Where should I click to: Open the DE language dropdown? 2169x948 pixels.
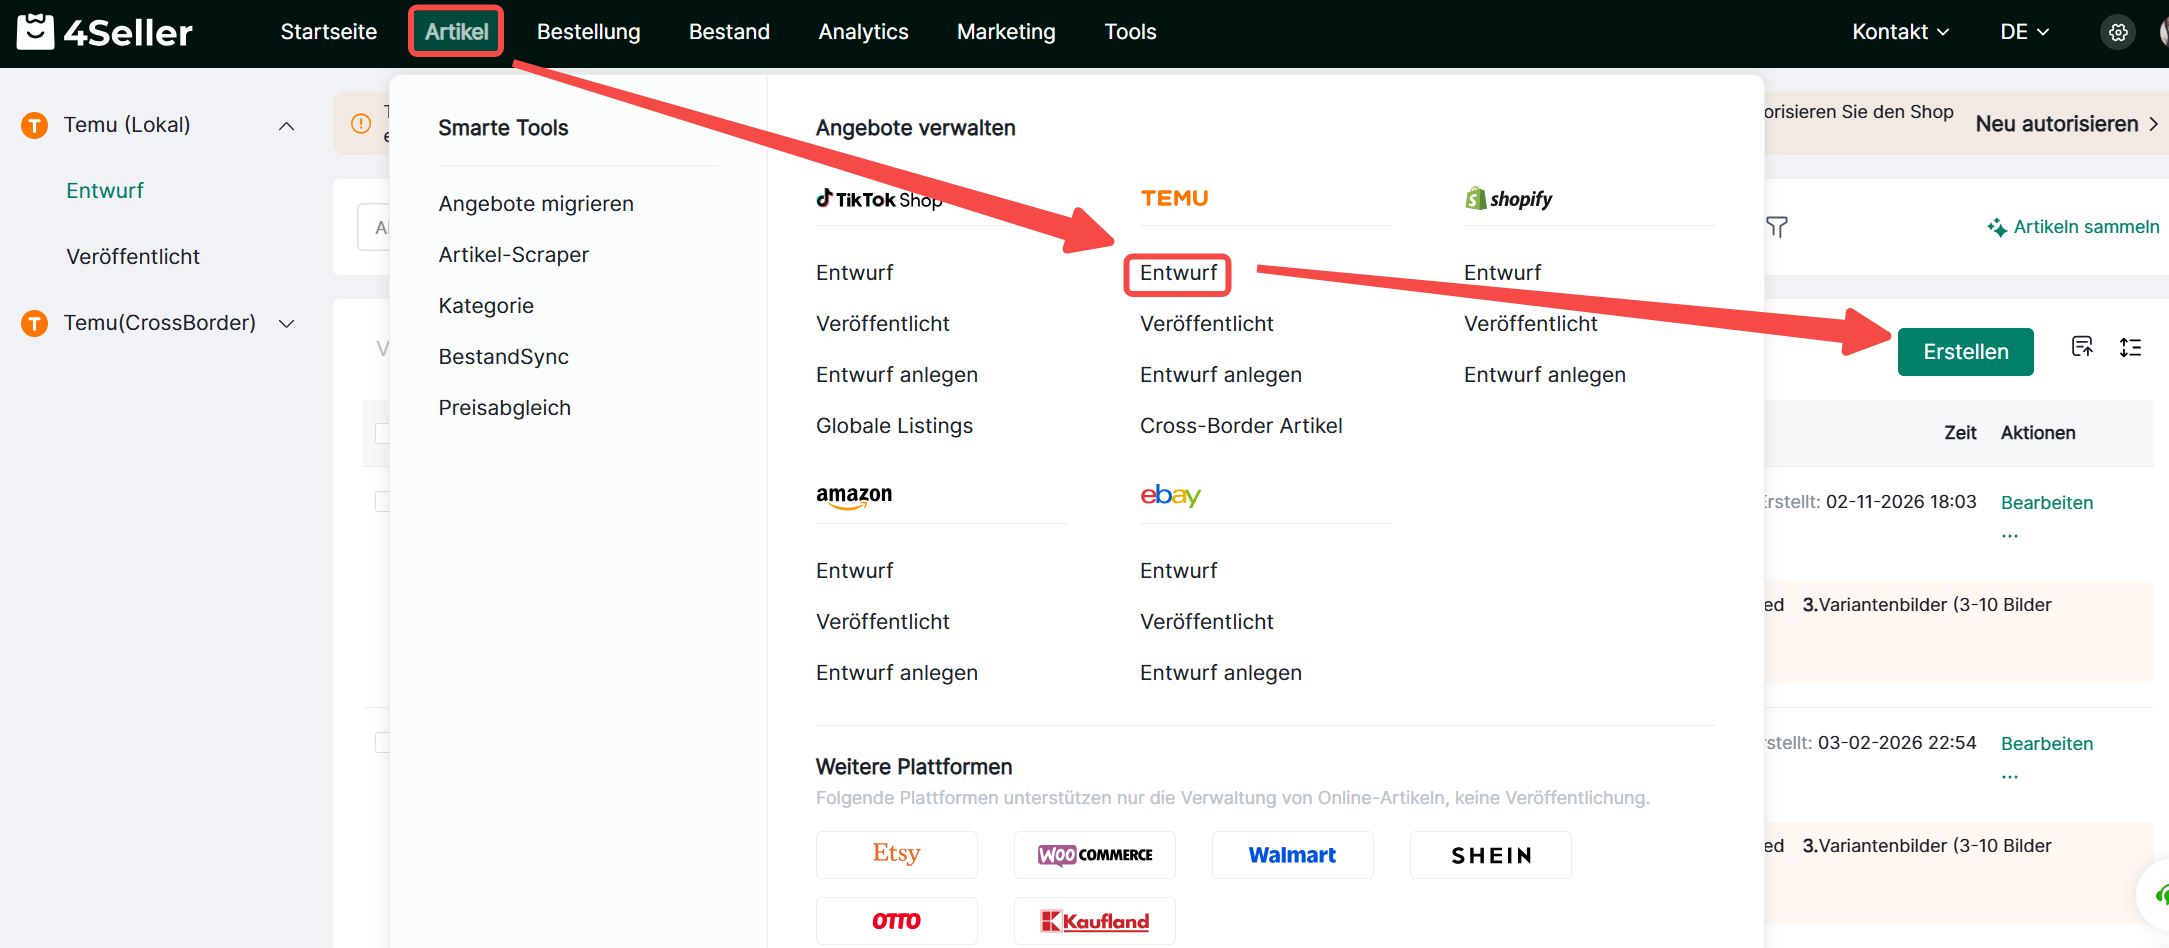coord(2024,32)
